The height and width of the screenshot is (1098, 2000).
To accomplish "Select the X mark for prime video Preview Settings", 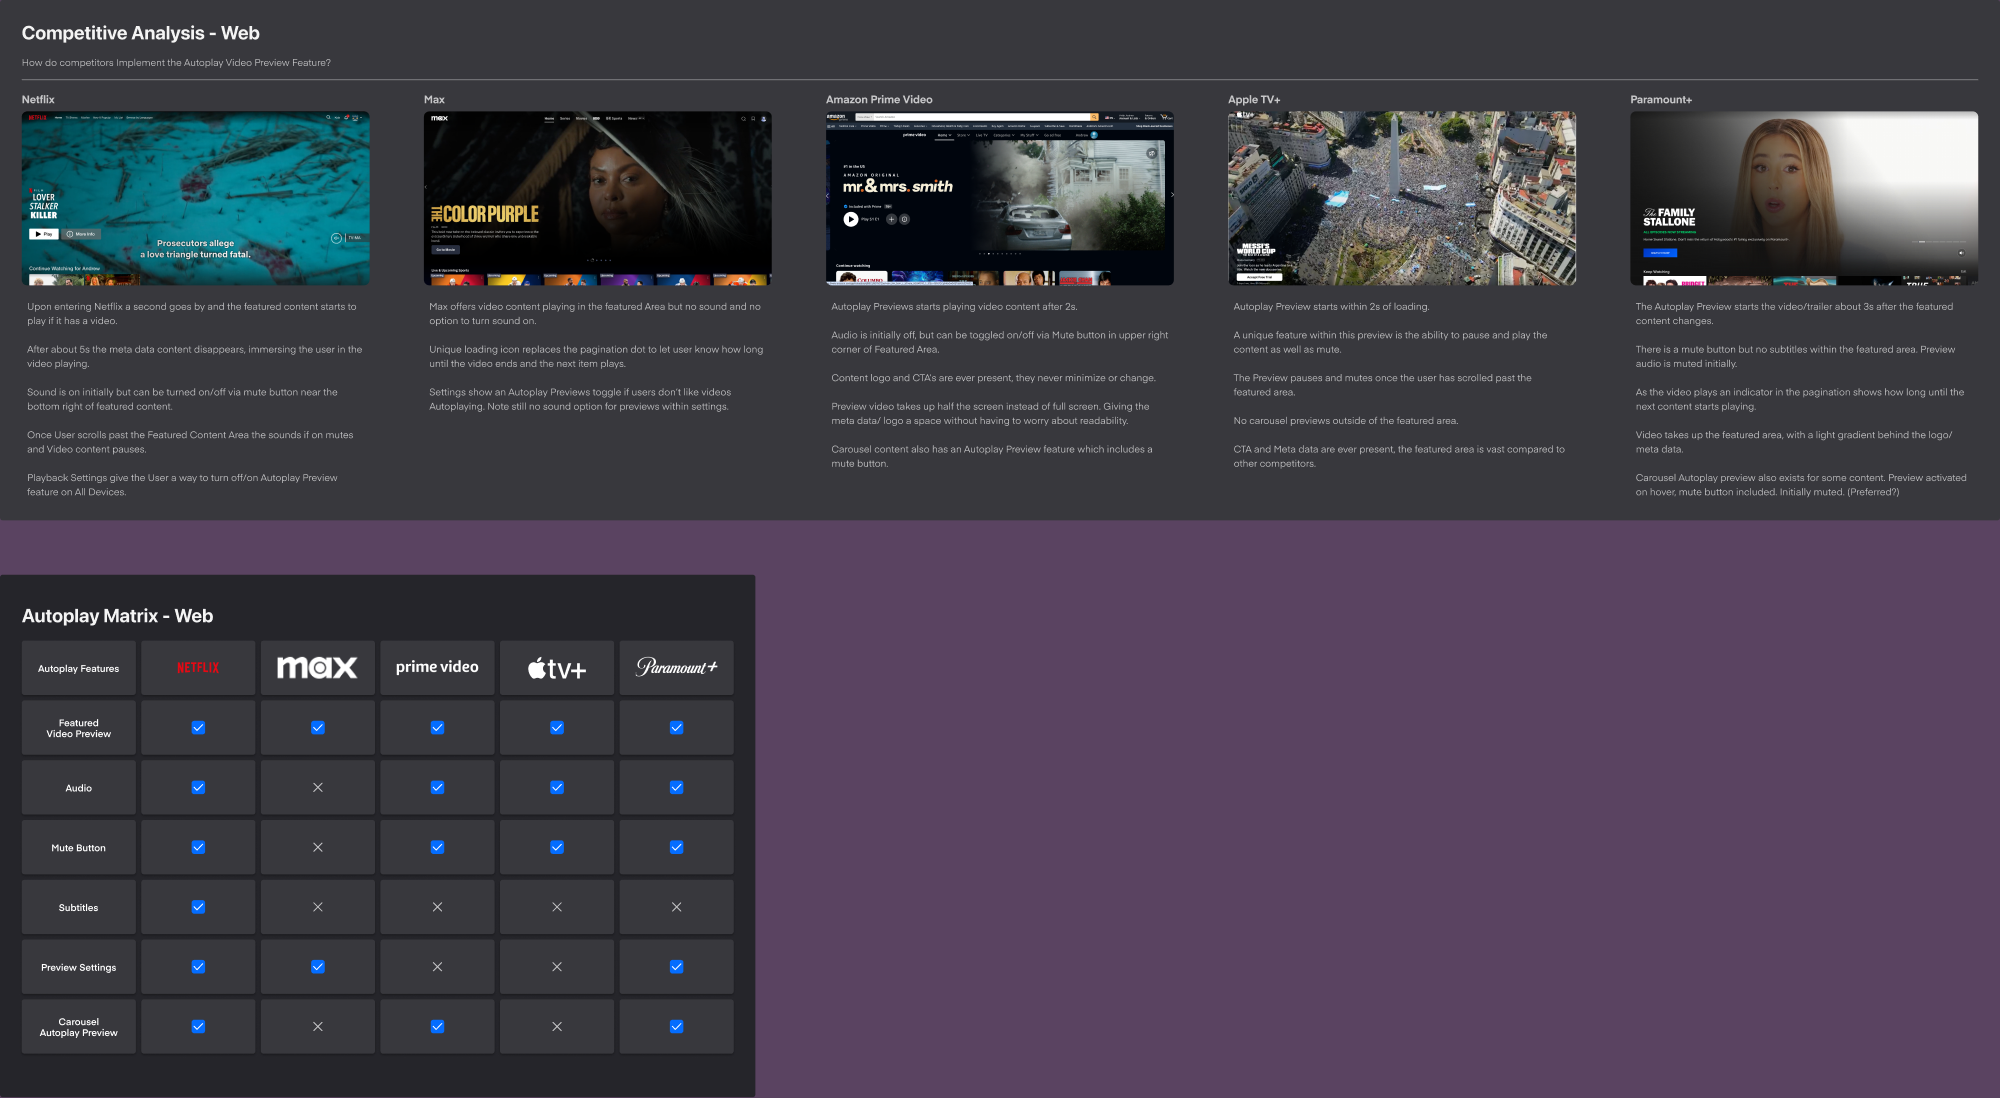I will pyautogui.click(x=437, y=967).
